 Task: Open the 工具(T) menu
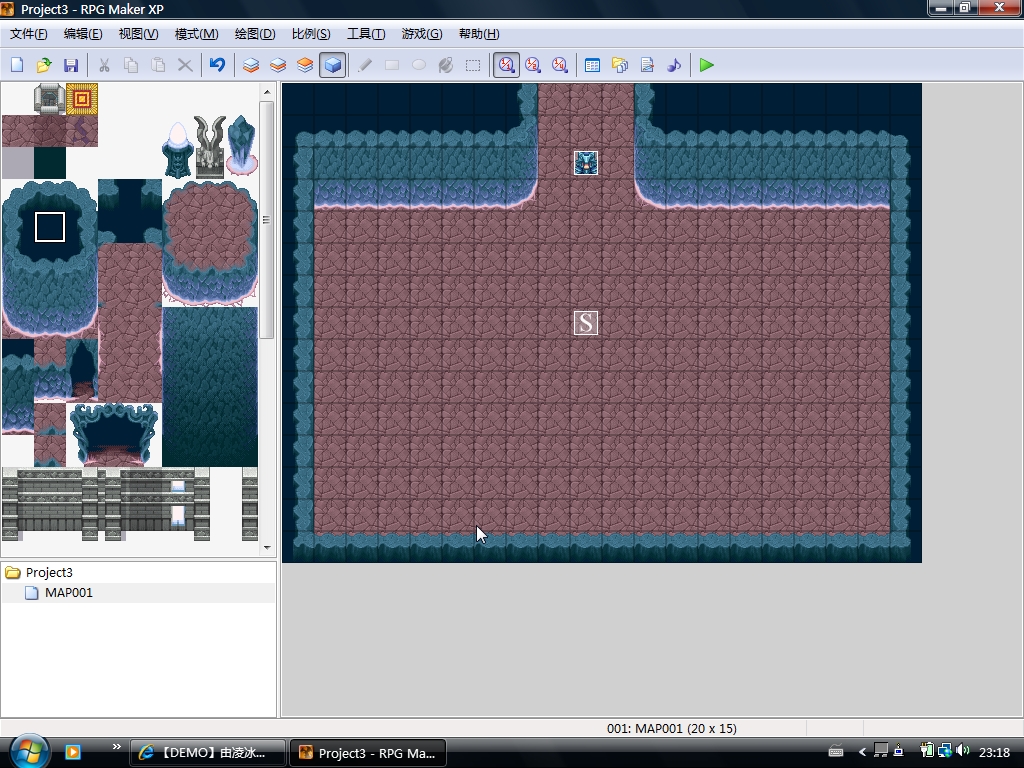pyautogui.click(x=366, y=34)
